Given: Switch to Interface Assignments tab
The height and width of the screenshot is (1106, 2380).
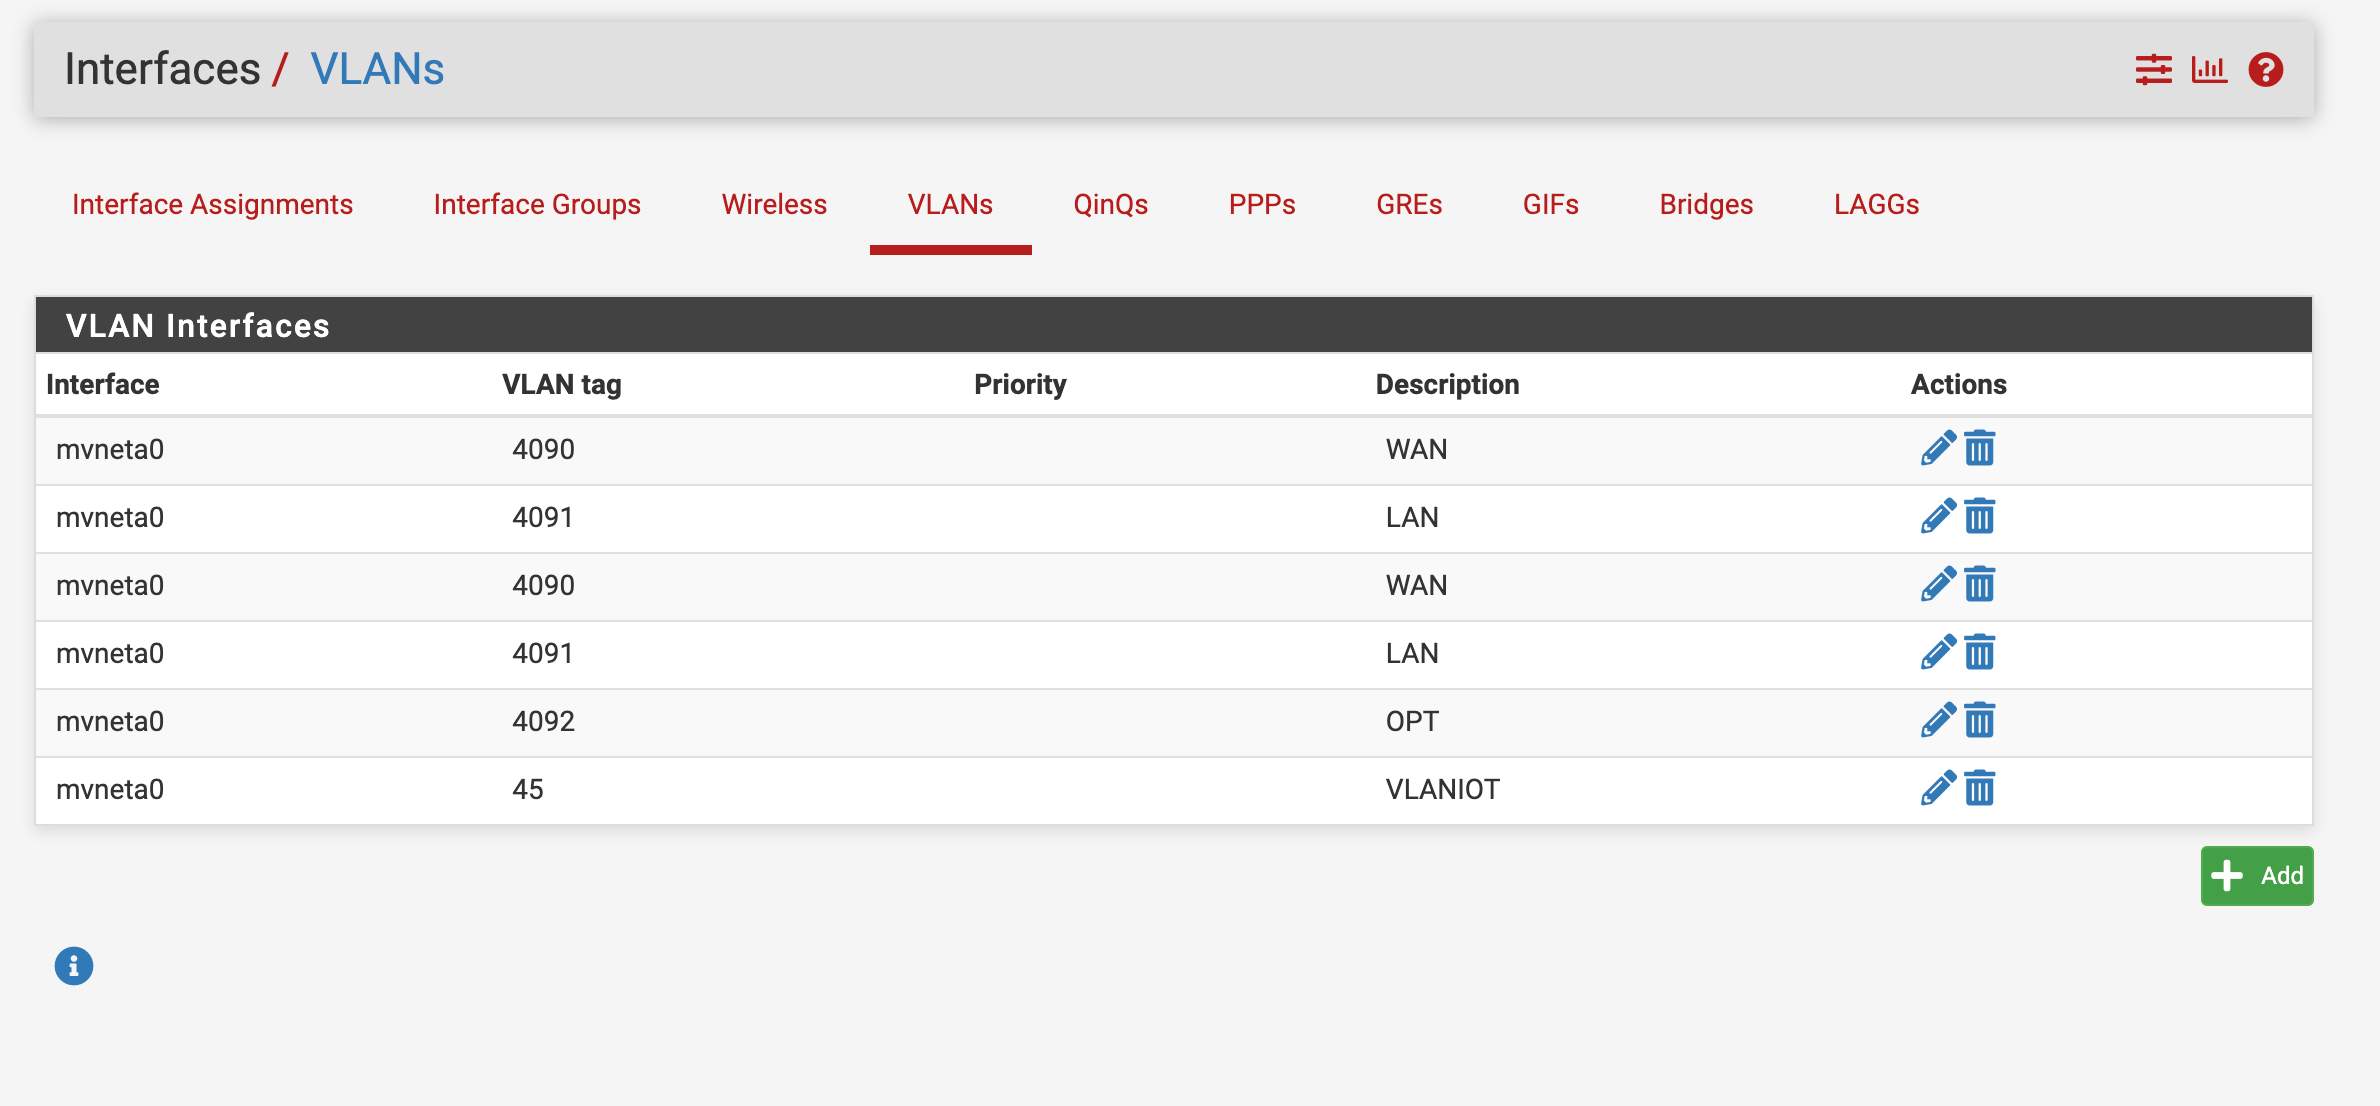Looking at the screenshot, I should 212,204.
